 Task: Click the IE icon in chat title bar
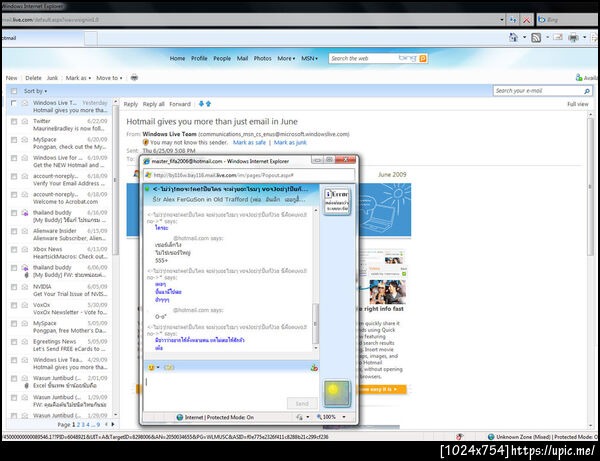coord(147,161)
